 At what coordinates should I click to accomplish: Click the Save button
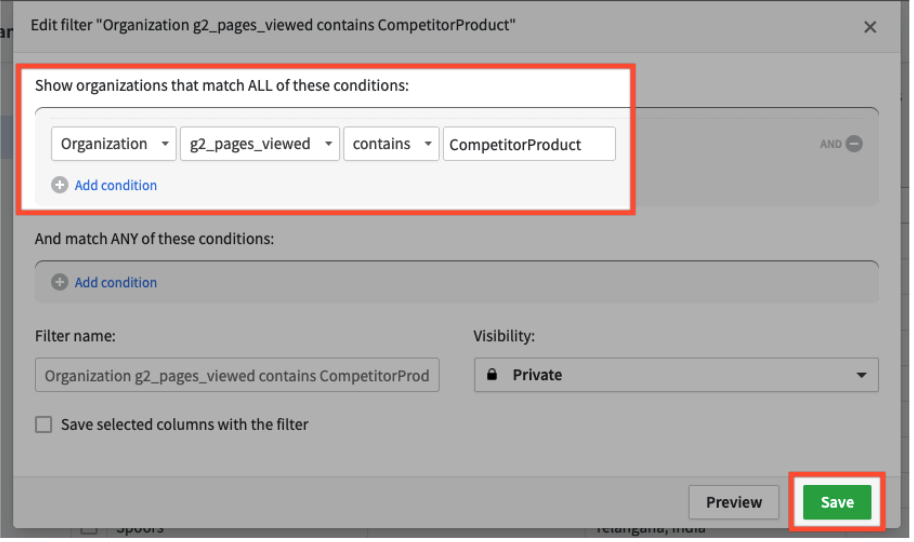(836, 502)
